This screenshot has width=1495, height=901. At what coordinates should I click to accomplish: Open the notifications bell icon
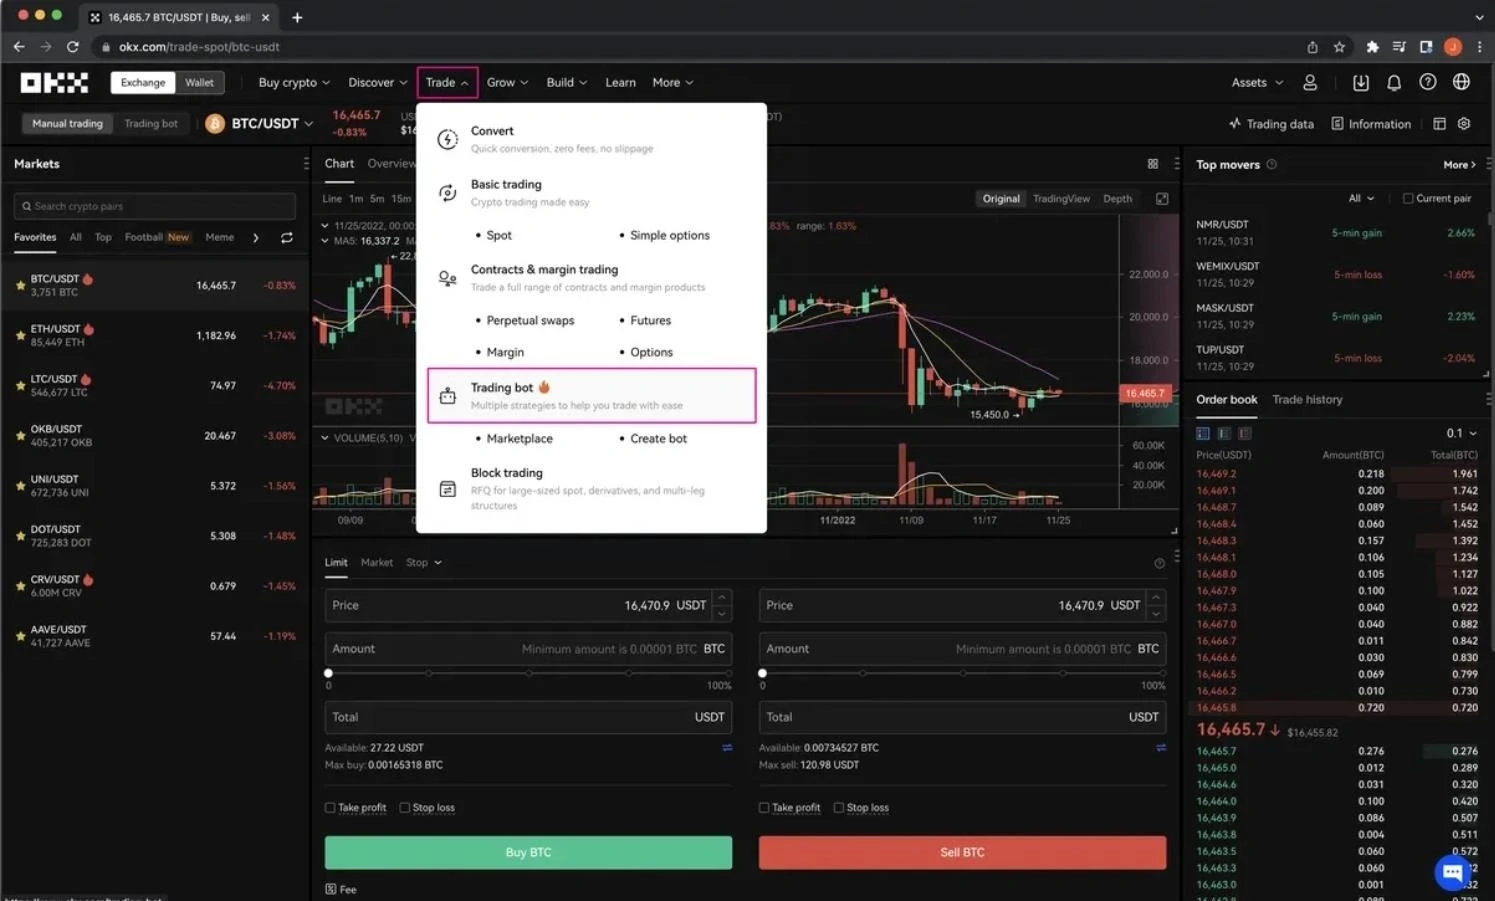[1393, 83]
